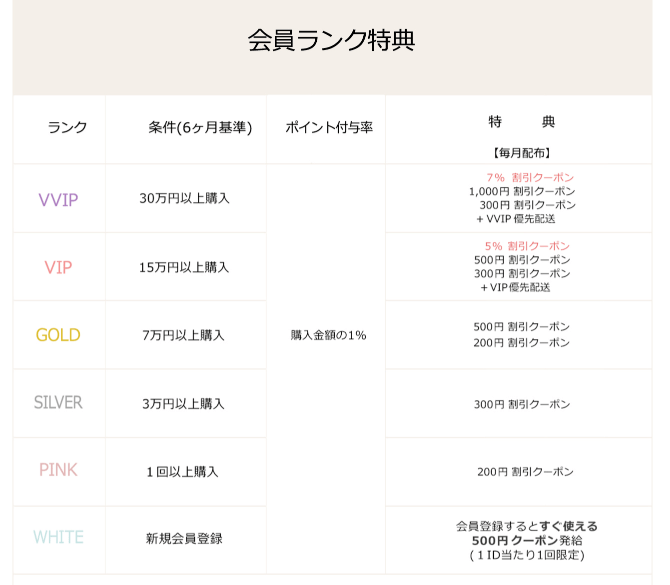Select the VIP rank label
Image resolution: width=670 pixels, height=585 pixels.
click(58, 268)
